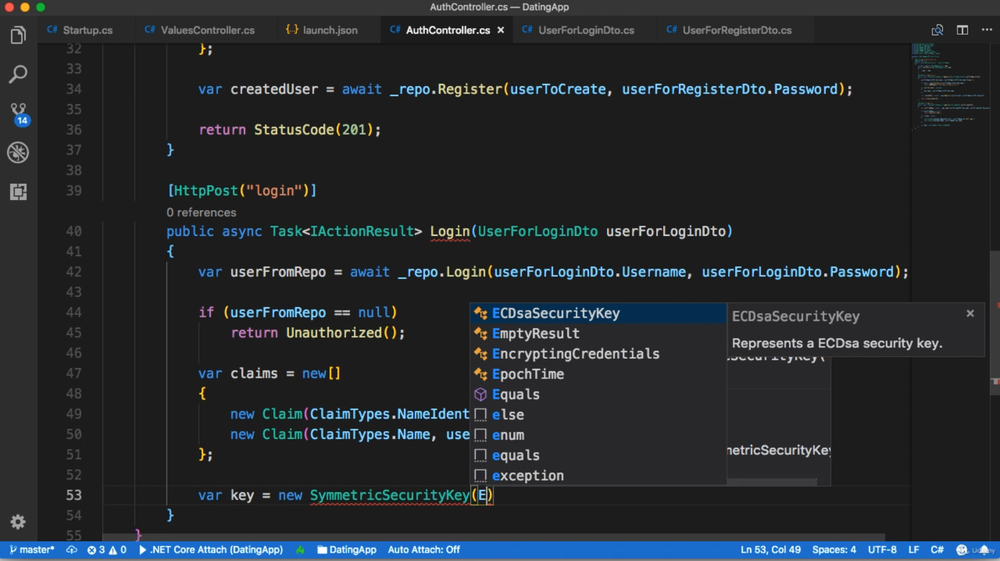The width and height of the screenshot is (1000, 561).
Task: Open the C# language mode picker
Action: 937,550
